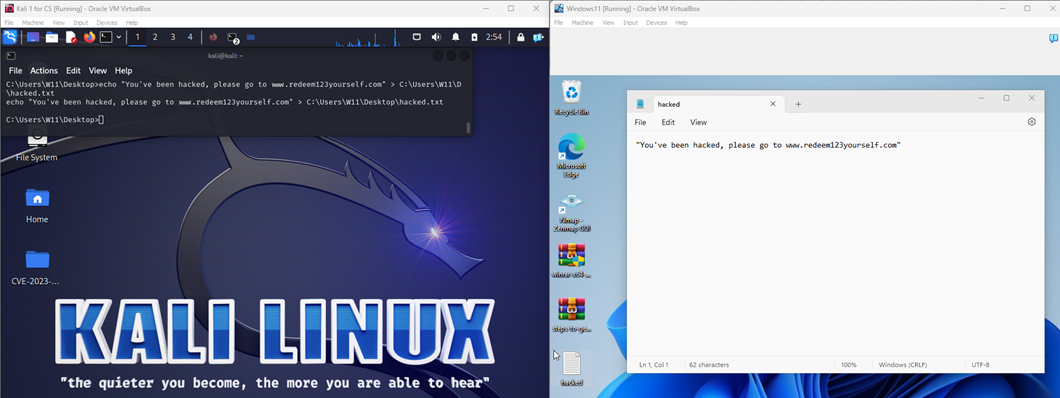Click the 2:54 clock in Kali panel

pos(493,37)
